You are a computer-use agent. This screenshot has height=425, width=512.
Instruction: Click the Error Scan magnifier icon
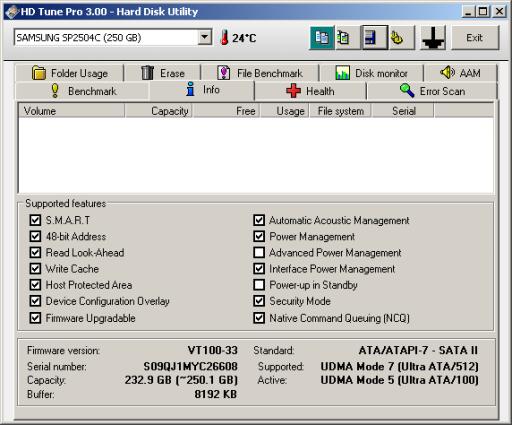(x=407, y=90)
